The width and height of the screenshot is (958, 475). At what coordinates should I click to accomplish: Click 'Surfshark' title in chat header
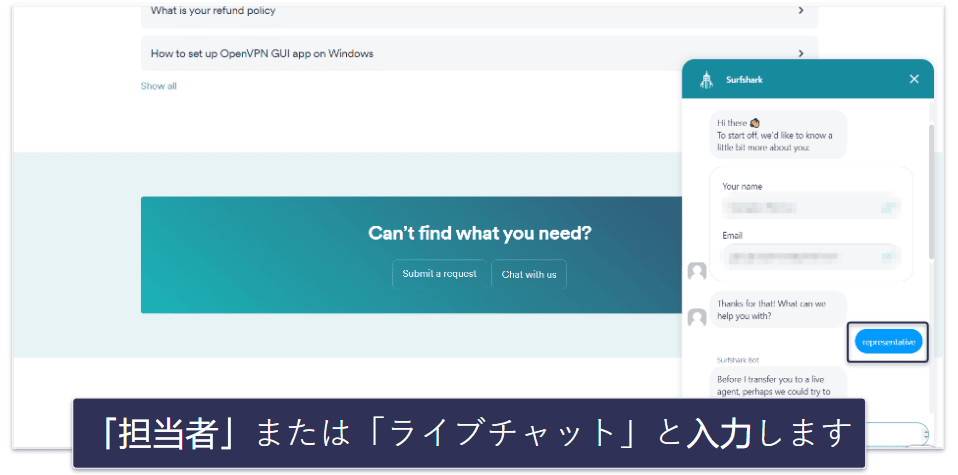click(744, 79)
